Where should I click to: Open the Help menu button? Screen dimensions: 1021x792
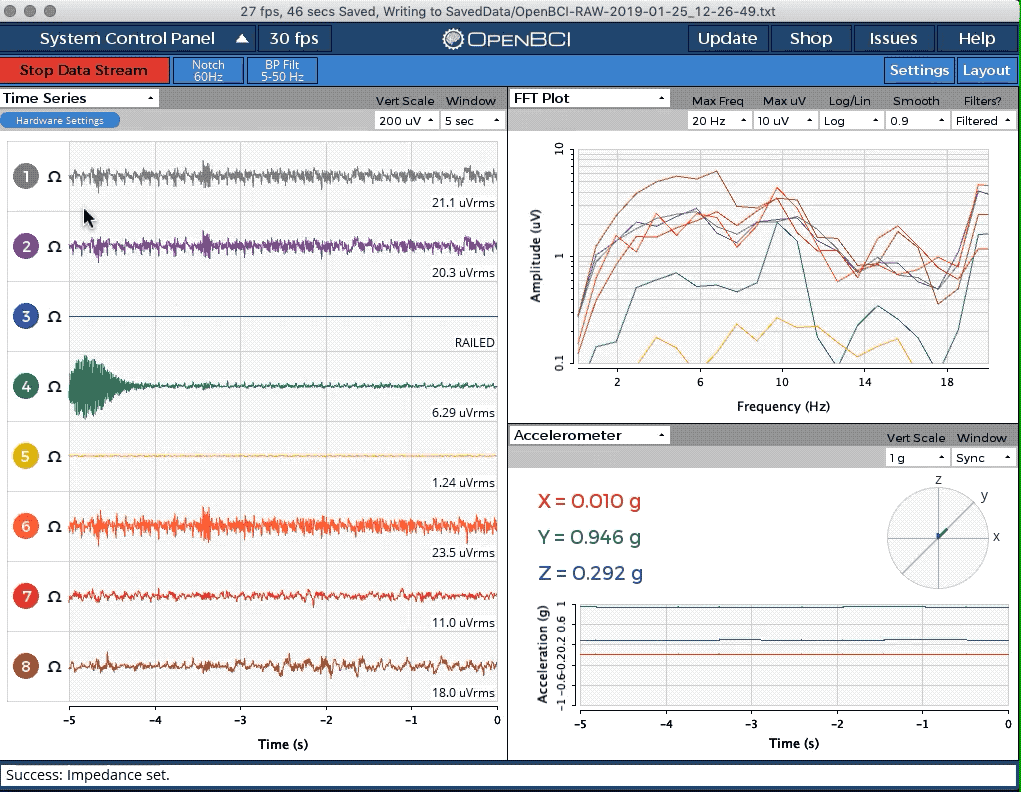[x=976, y=38]
